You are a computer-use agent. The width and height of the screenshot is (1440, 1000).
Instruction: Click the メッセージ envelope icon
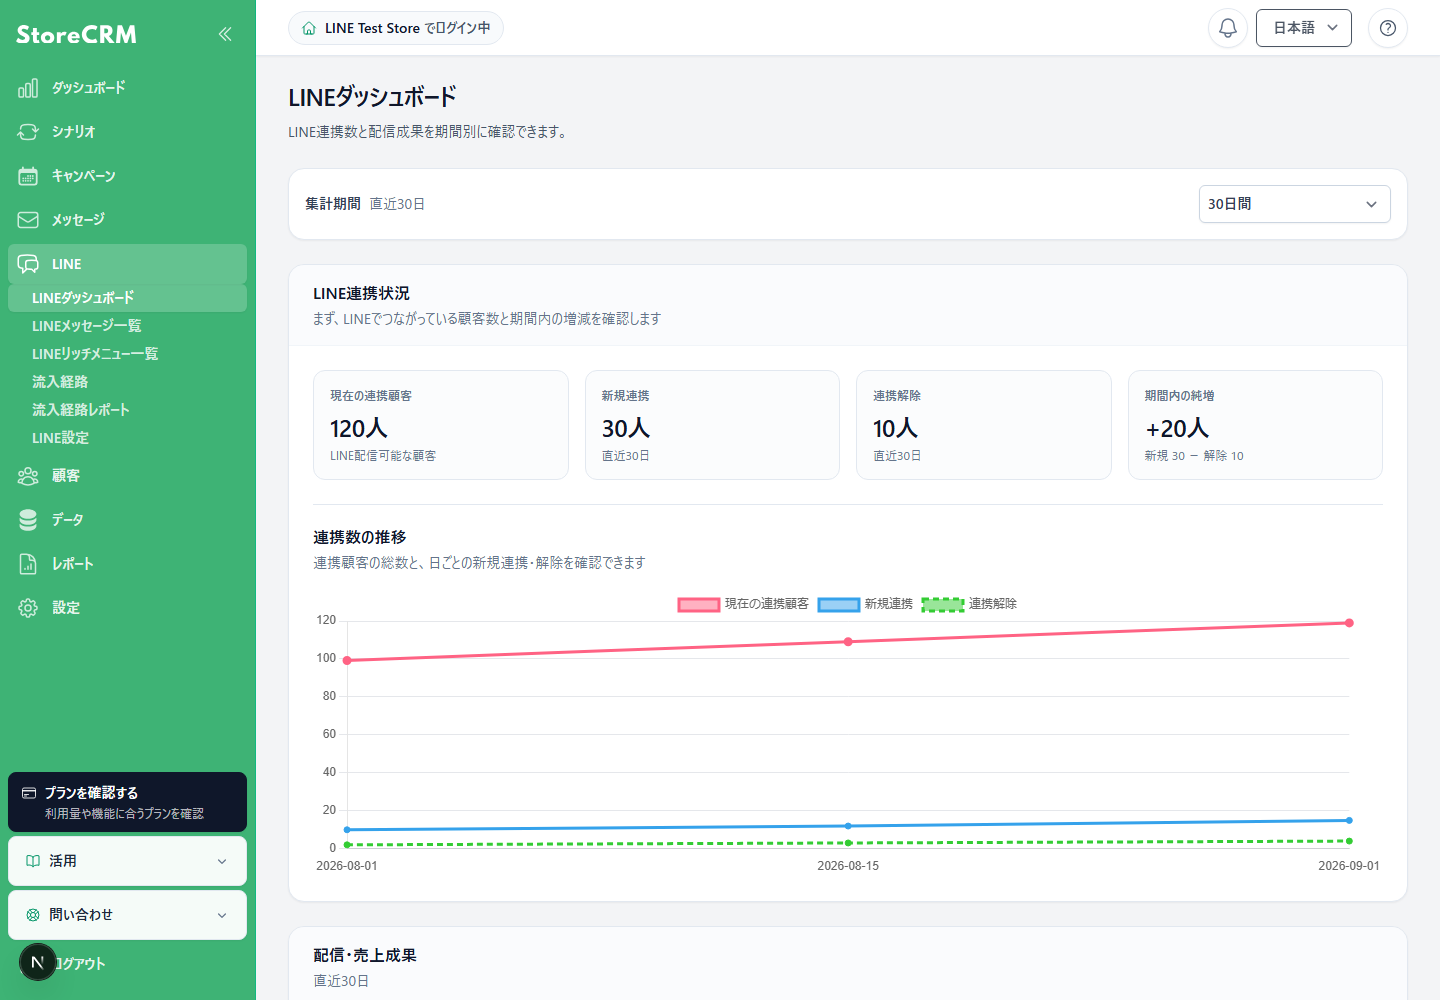coord(28,220)
